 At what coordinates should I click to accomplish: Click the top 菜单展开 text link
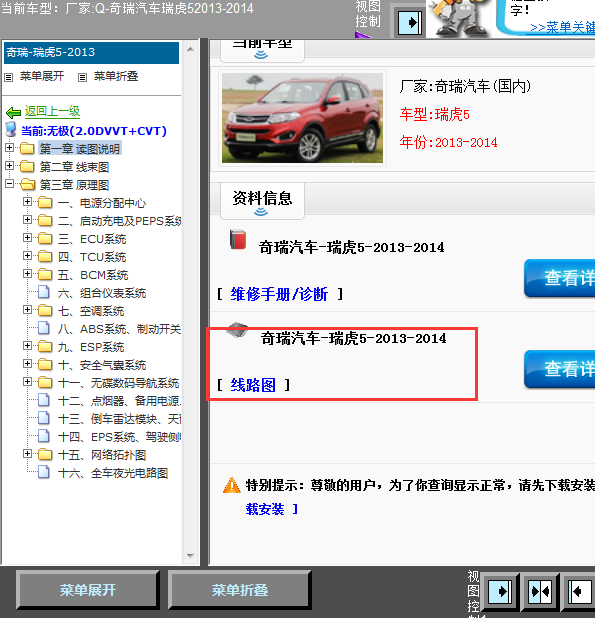(42, 76)
